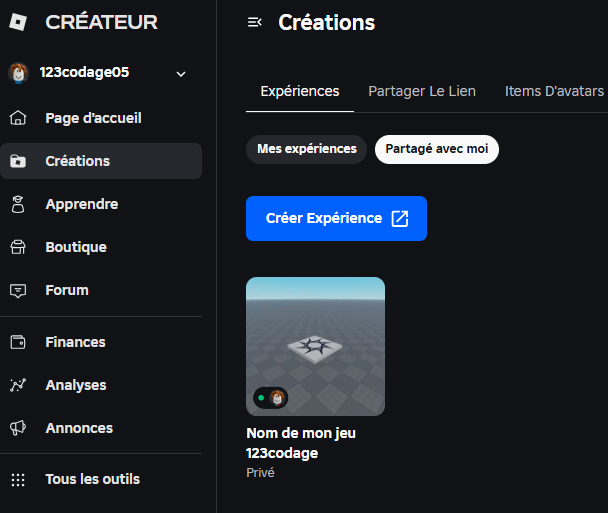Expand the 123codage05 account dropdown

[x=181, y=73]
